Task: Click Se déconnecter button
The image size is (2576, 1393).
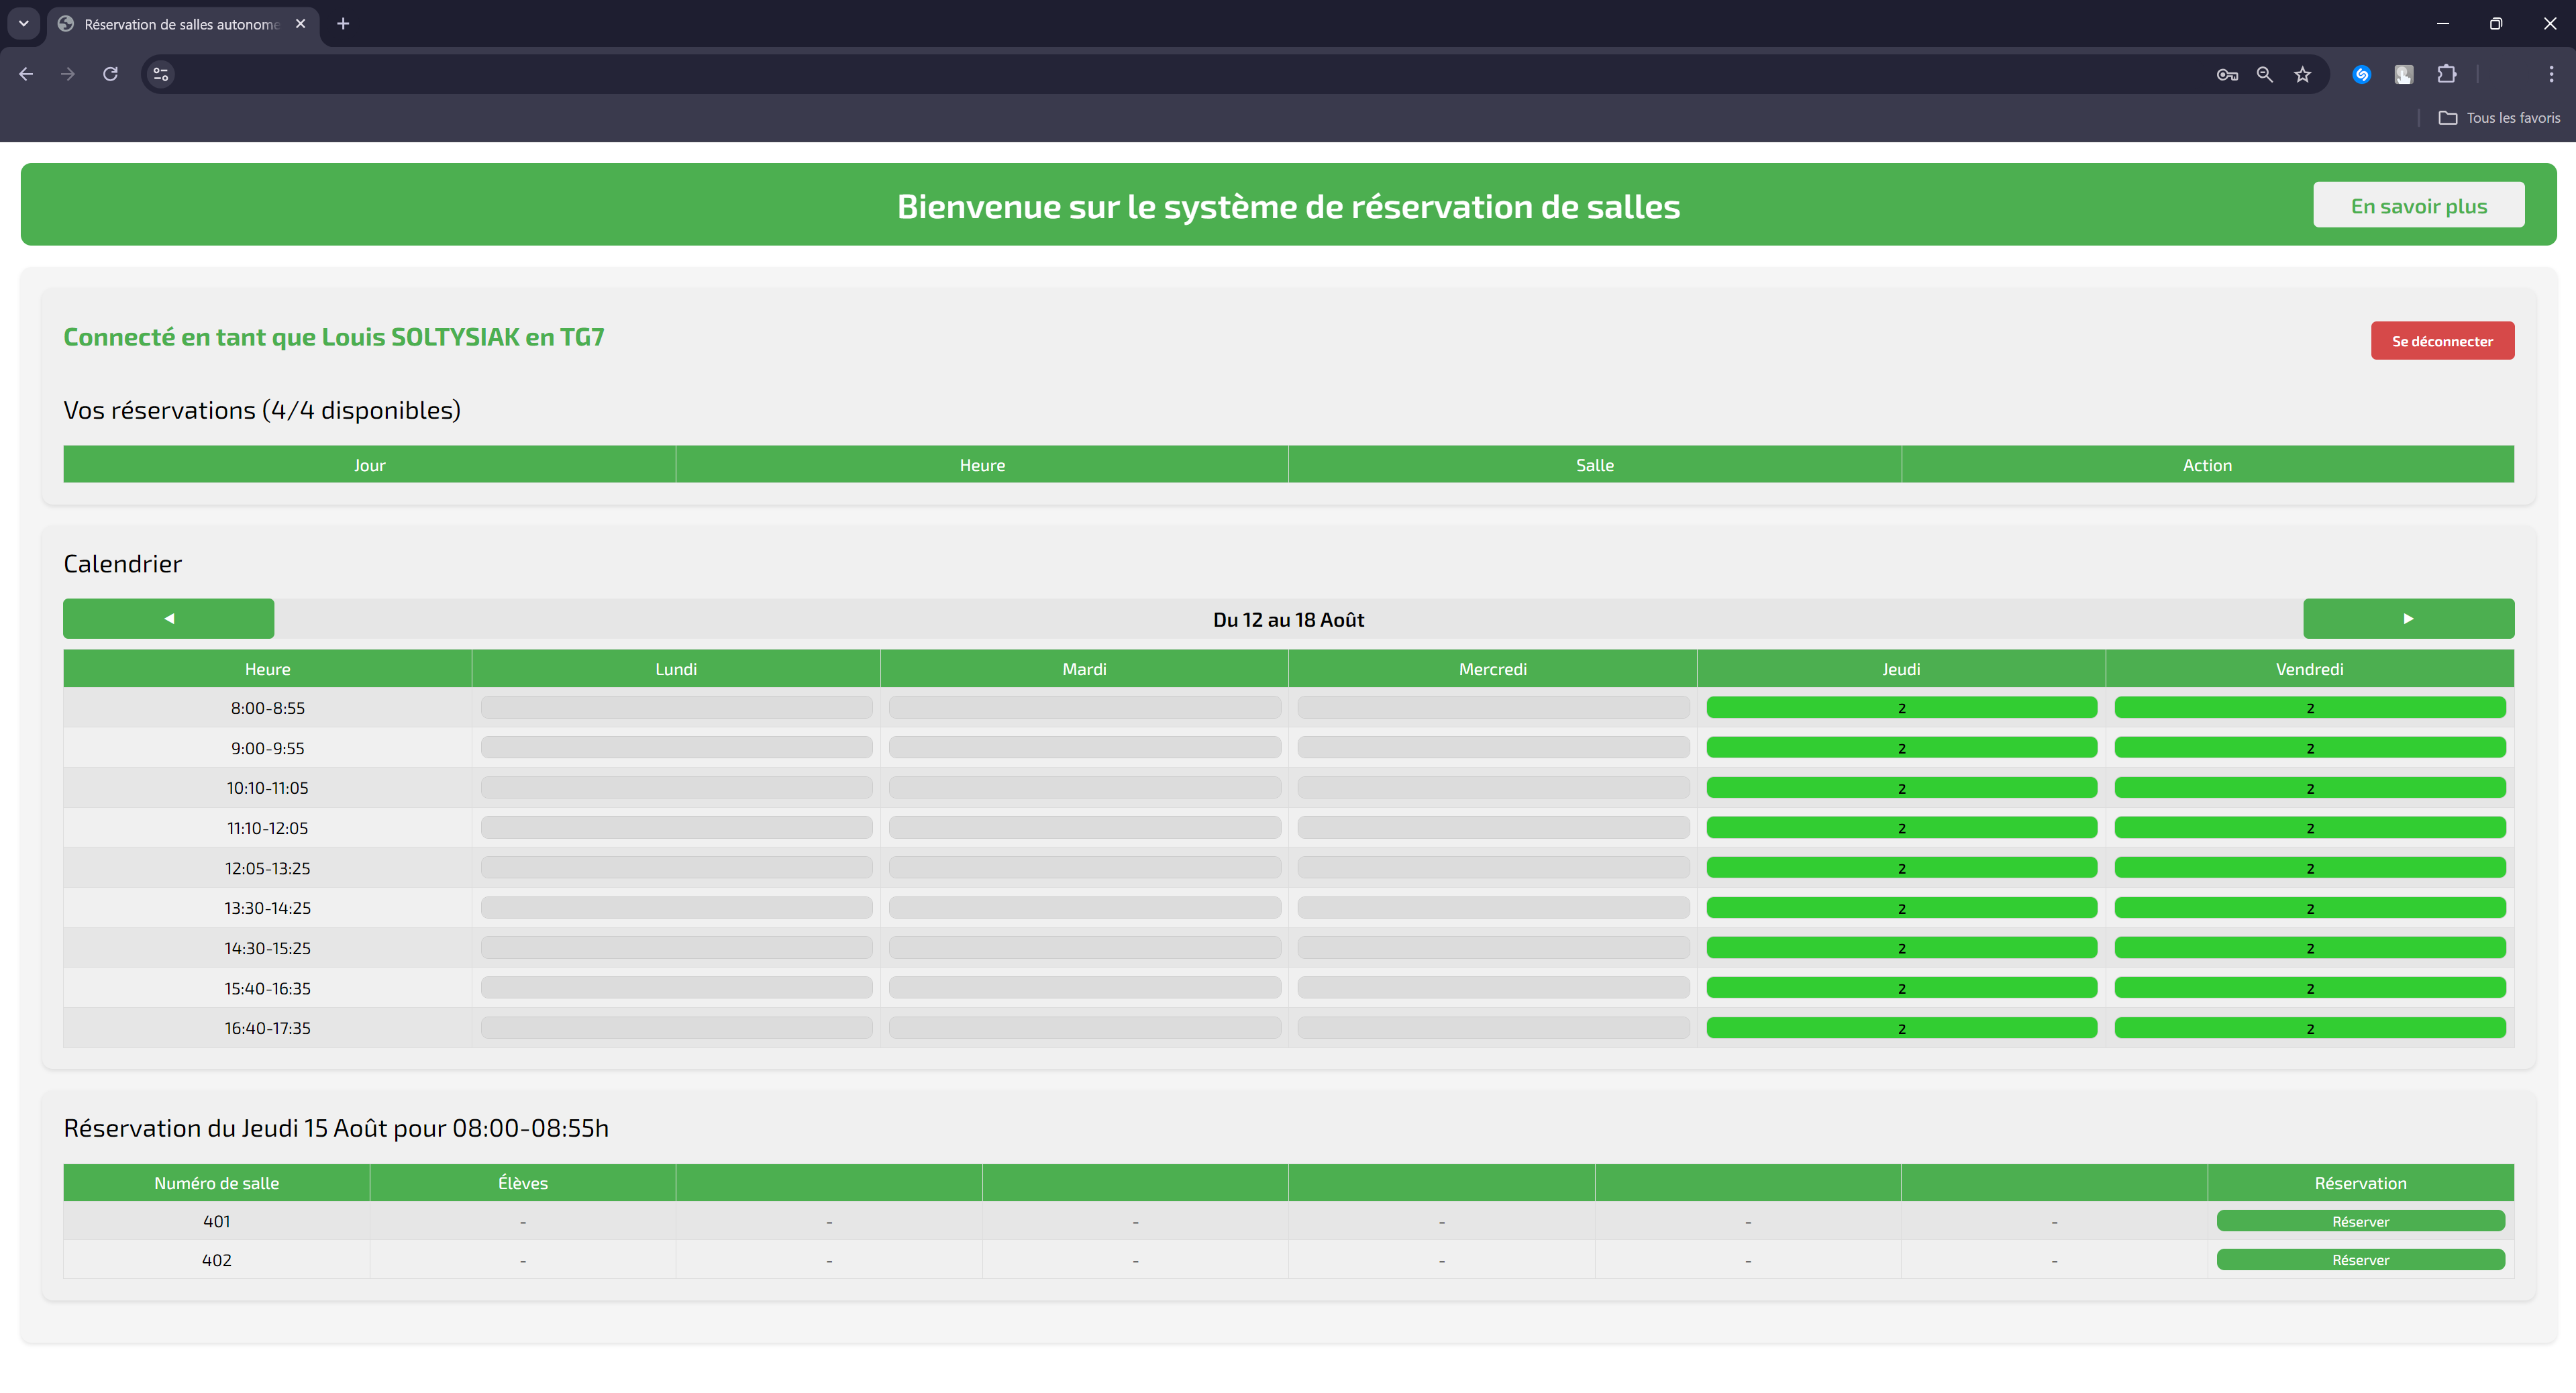Action: pos(2441,341)
